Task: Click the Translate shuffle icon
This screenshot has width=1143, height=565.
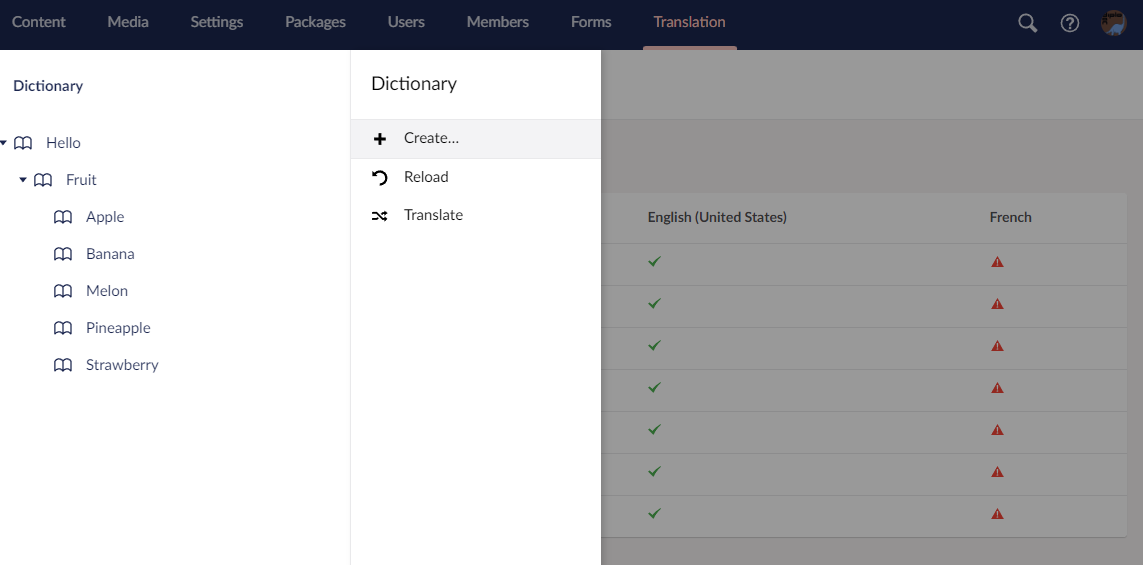Action: pos(380,216)
